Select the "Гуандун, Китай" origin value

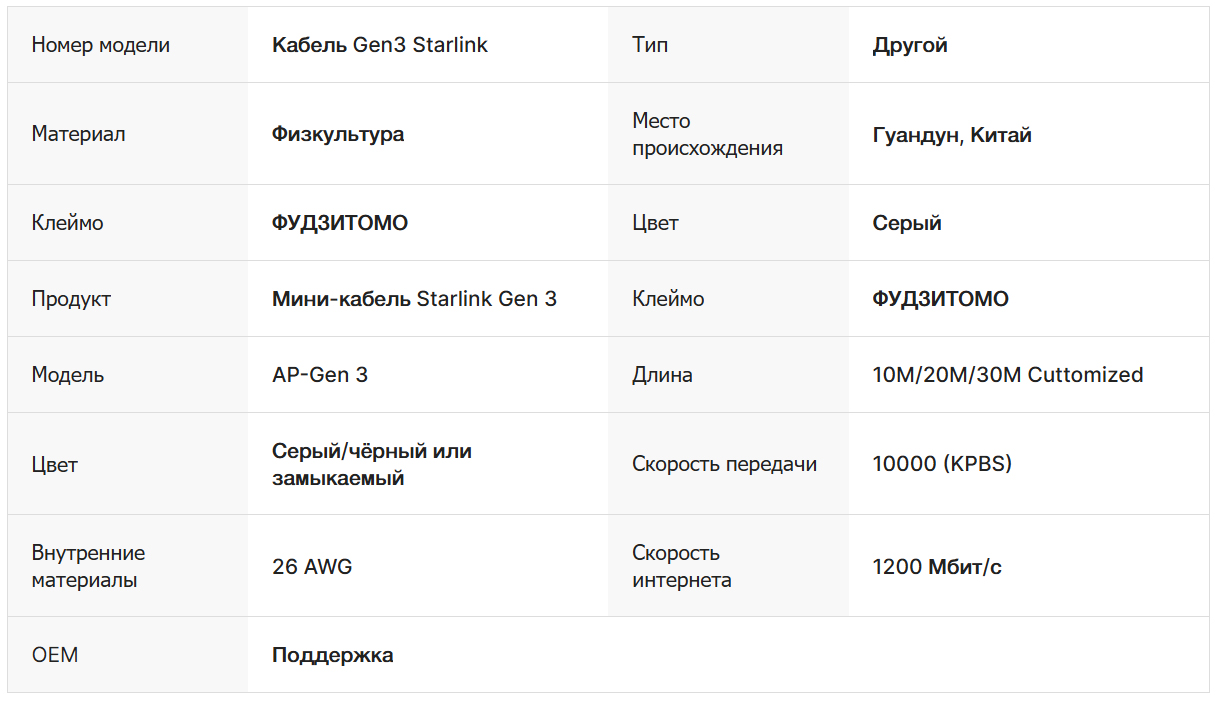pyautogui.click(x=952, y=135)
